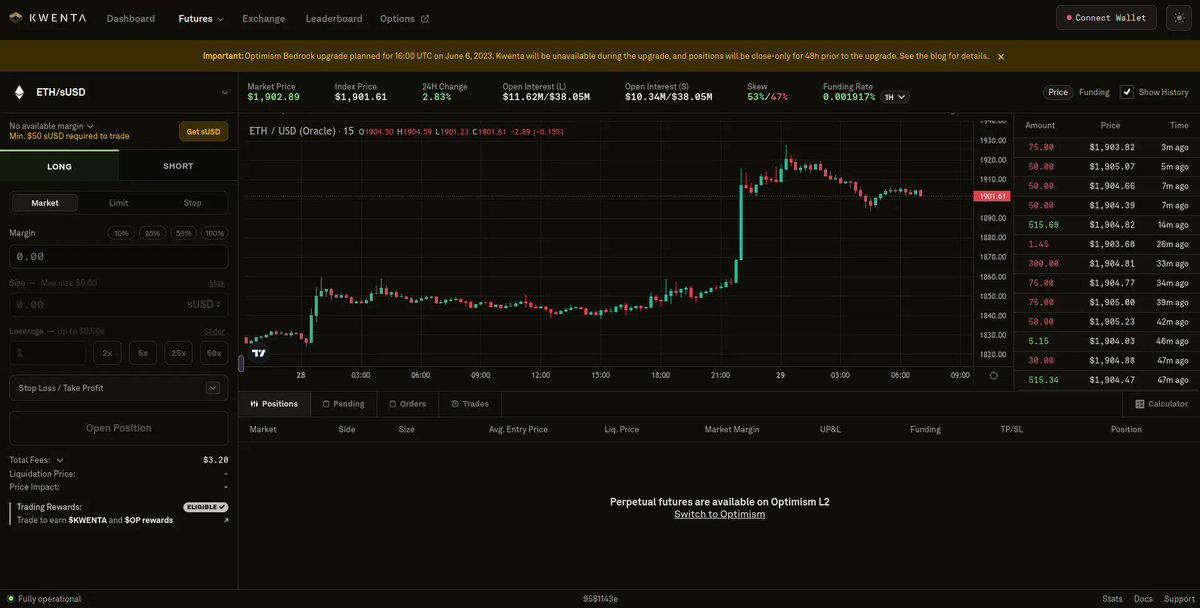The width and height of the screenshot is (1200, 608).
Task: Select the SHORT side tab
Action: pos(178,166)
